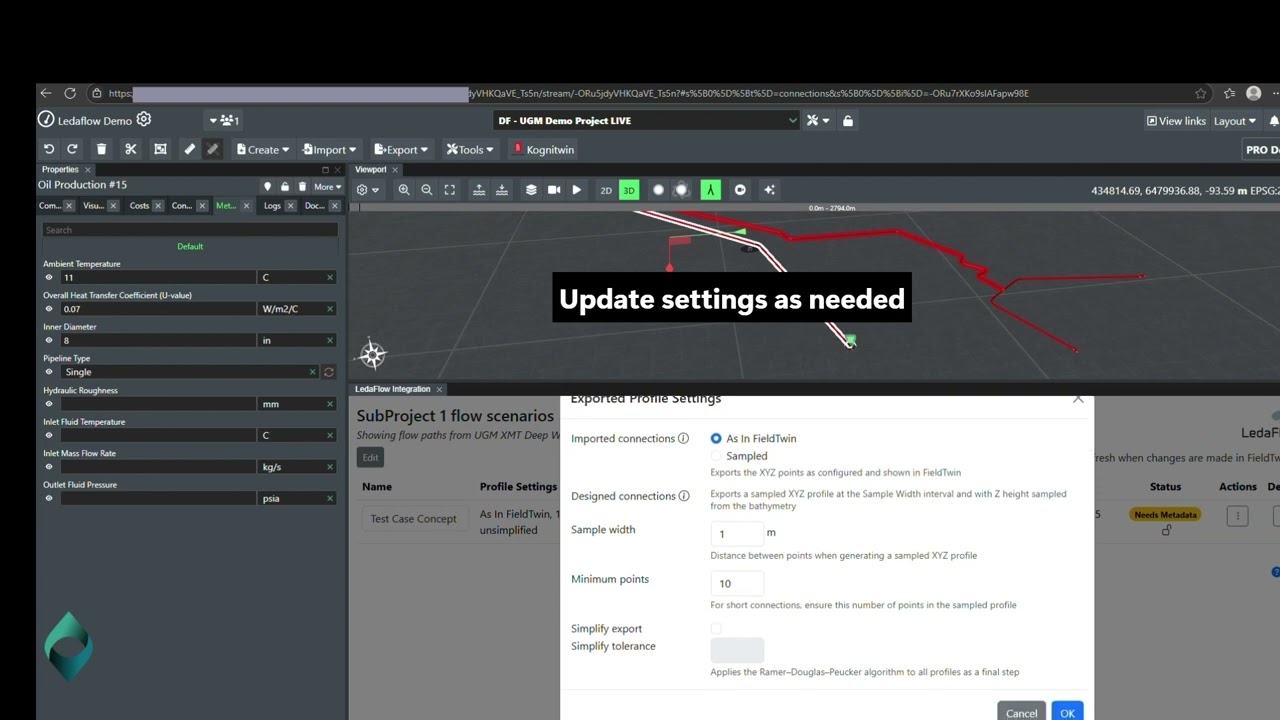1280x720 pixels.
Task: Toggle visibility eye for Ambient Temperature
Action: coord(49,277)
